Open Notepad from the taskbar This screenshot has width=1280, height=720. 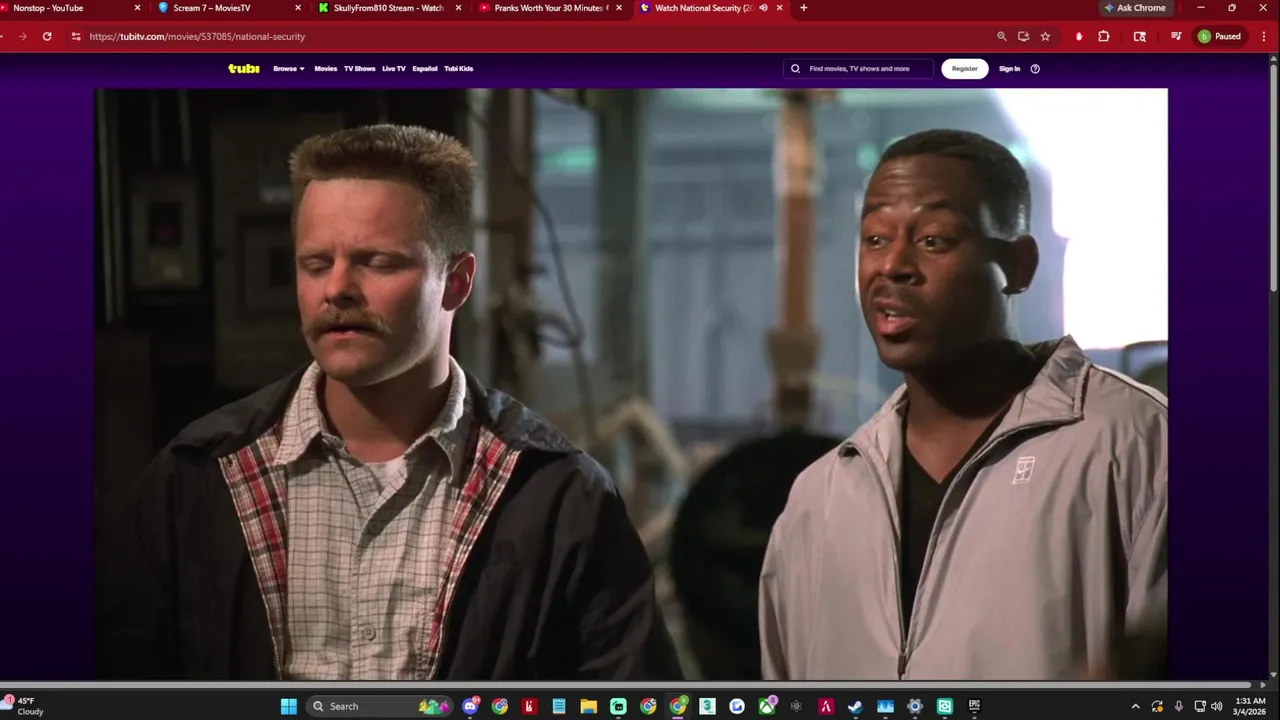559,706
